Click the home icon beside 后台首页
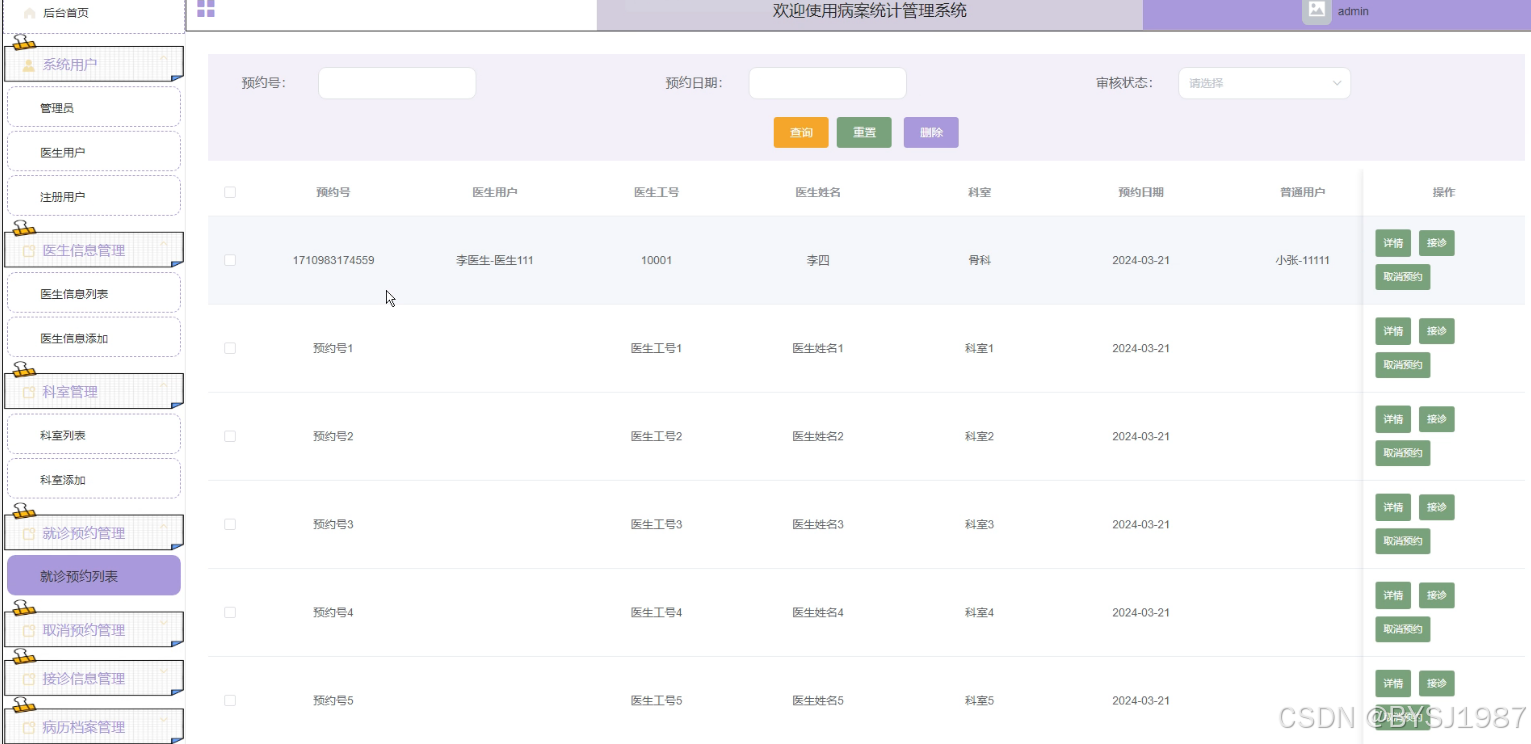This screenshot has height=744, width=1531. pyautogui.click(x=29, y=13)
